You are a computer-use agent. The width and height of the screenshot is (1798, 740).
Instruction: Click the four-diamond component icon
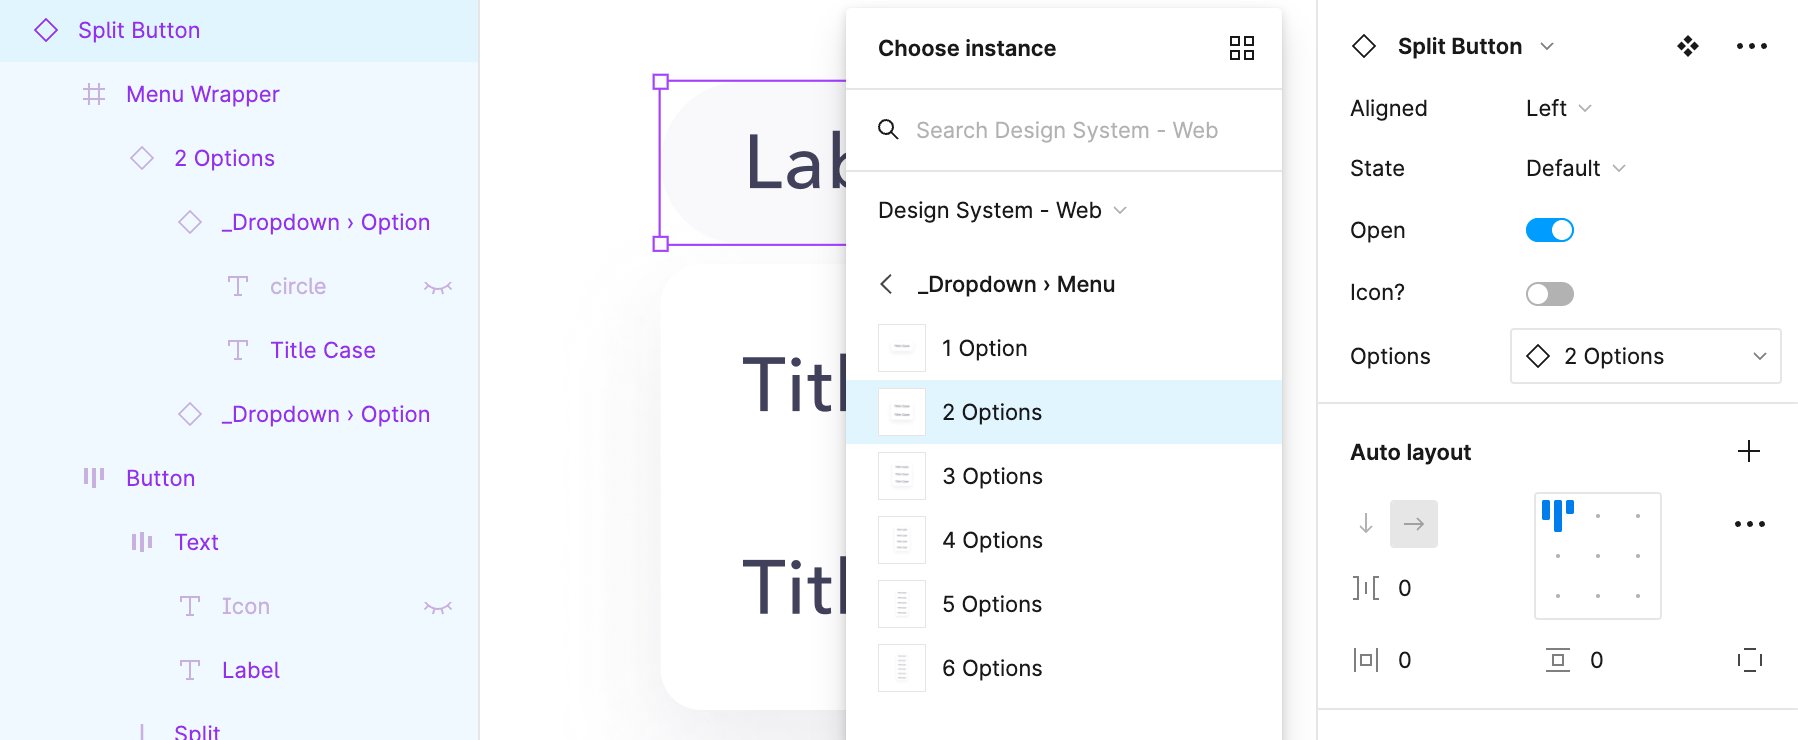coord(1688,46)
